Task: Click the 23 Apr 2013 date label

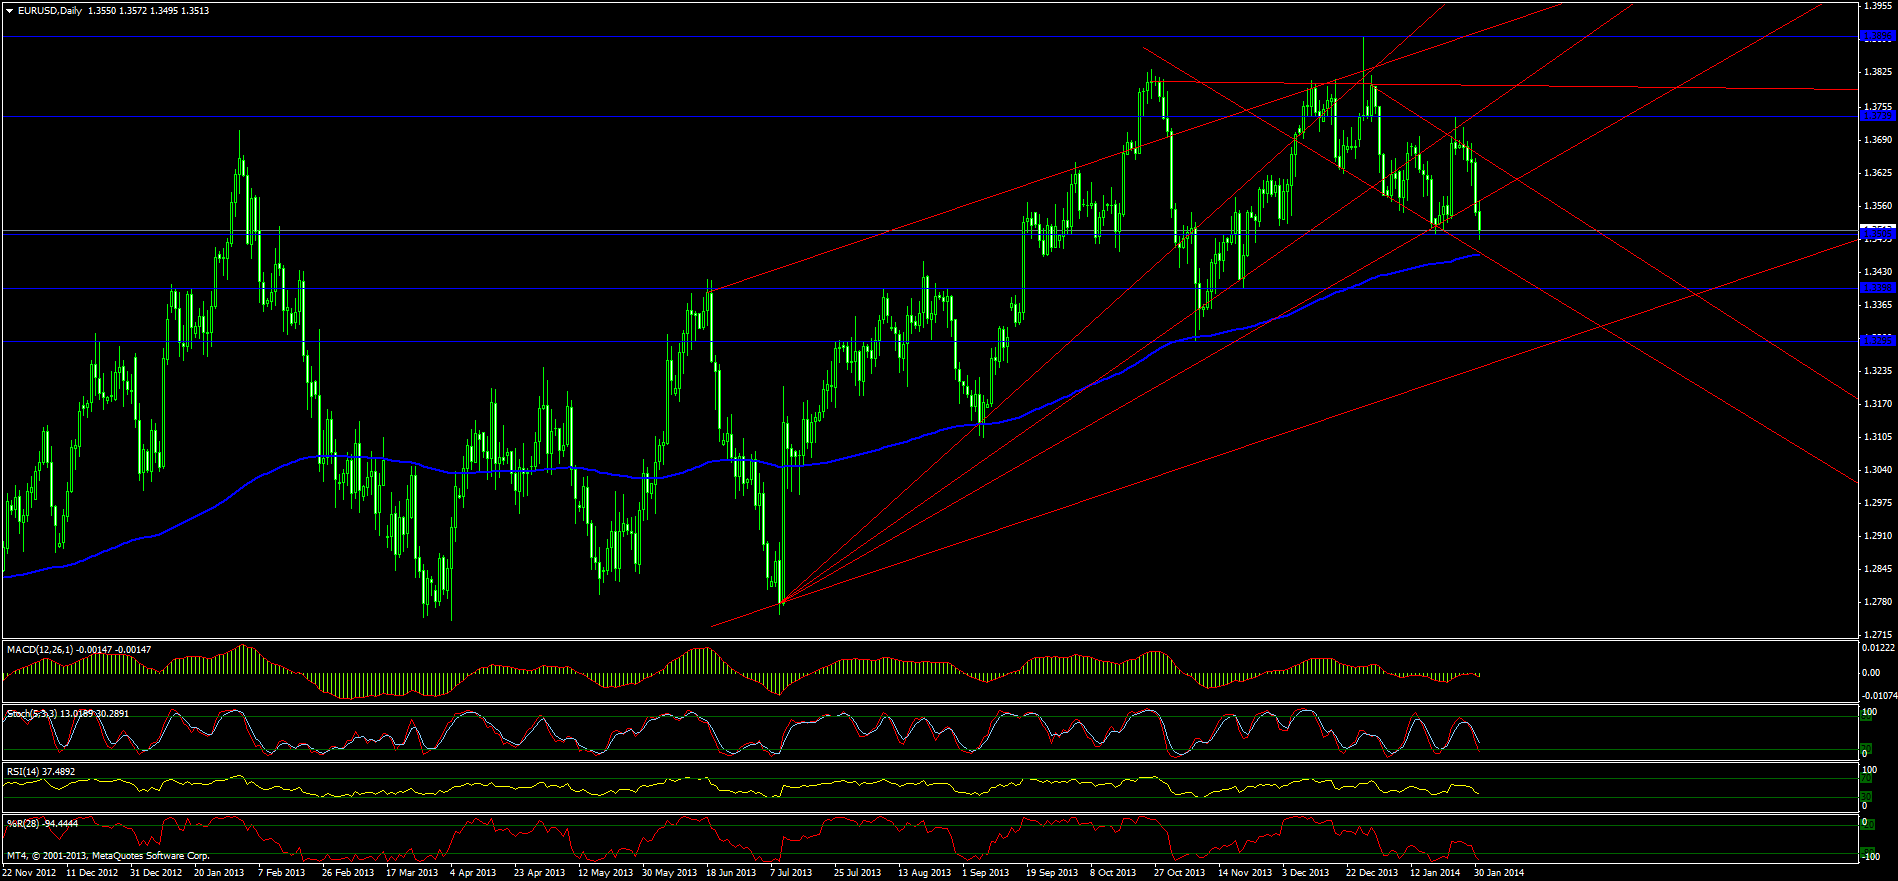Action: pos(539,873)
